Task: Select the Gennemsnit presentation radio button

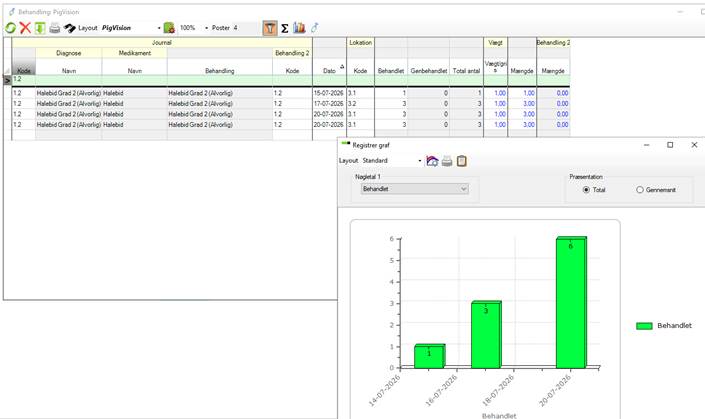Action: pos(640,190)
